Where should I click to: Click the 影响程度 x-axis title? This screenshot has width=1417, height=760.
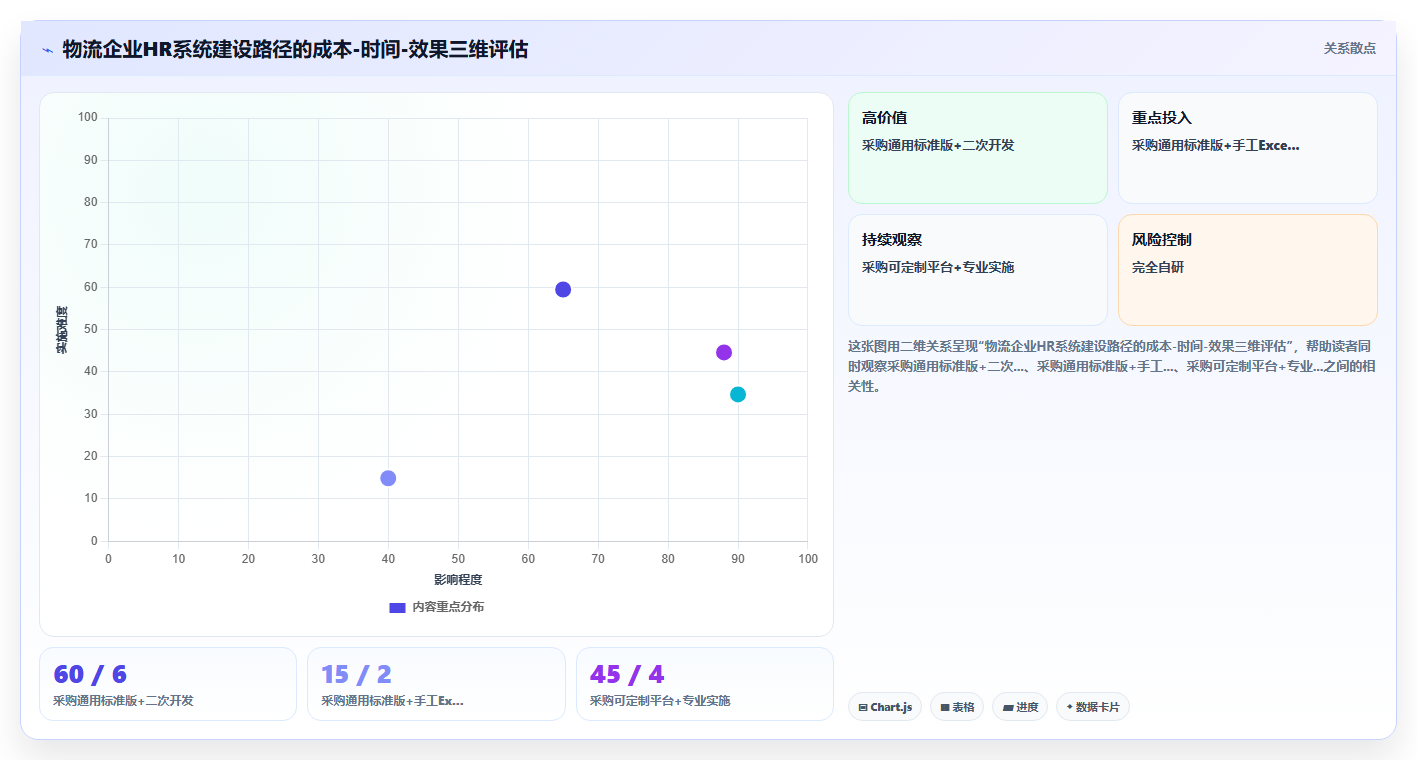point(458,580)
